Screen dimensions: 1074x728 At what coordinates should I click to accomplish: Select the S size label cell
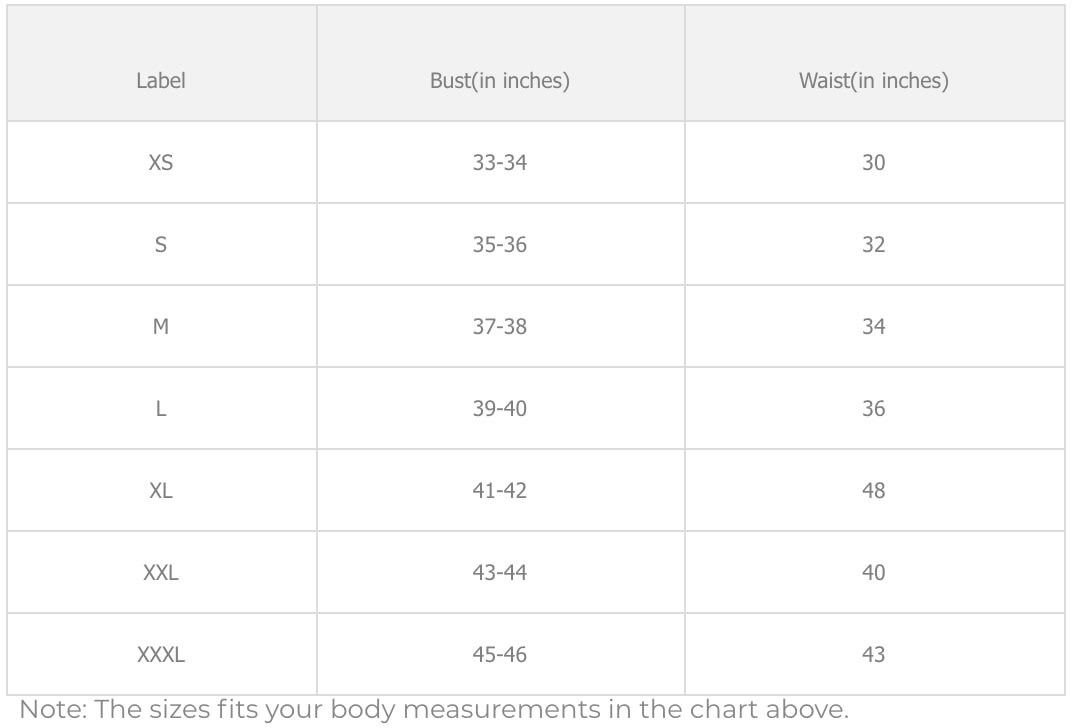point(161,245)
